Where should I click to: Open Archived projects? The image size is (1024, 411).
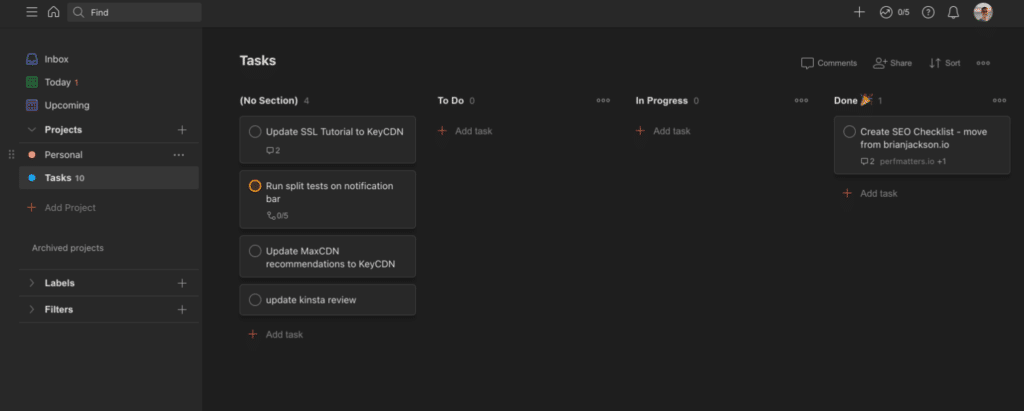68,248
